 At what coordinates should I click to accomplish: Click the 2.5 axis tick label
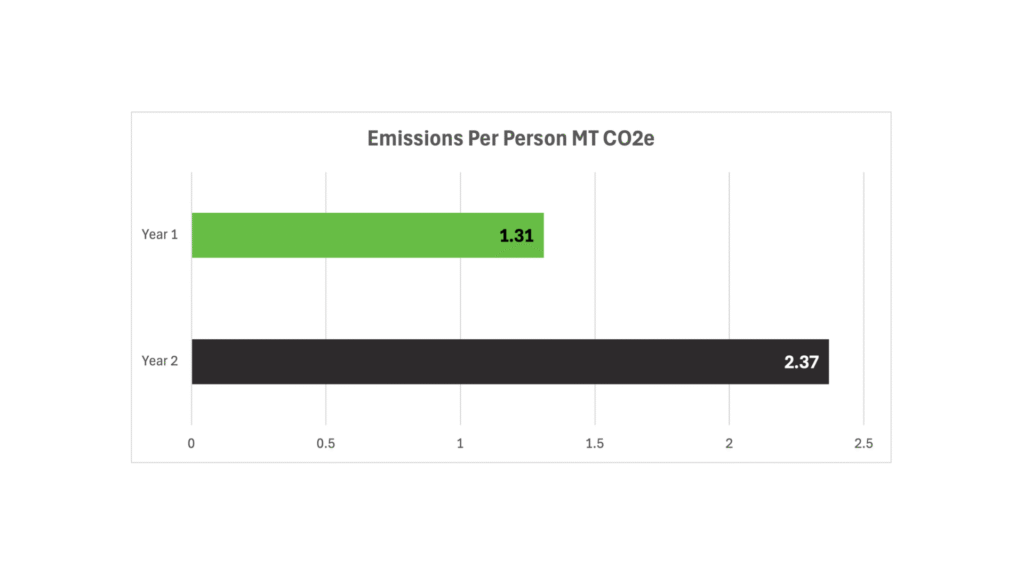coord(863,443)
